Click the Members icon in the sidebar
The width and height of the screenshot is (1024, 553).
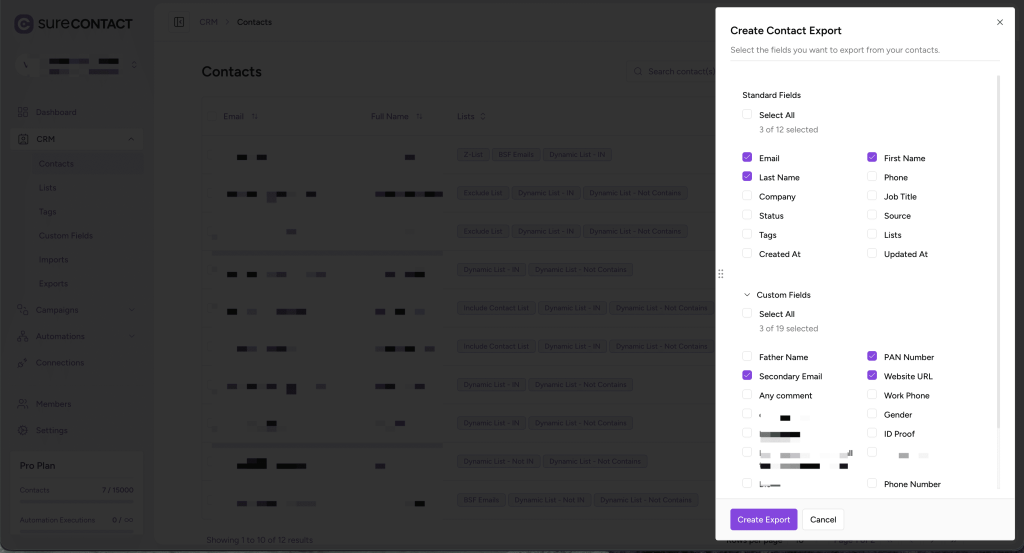[24, 404]
